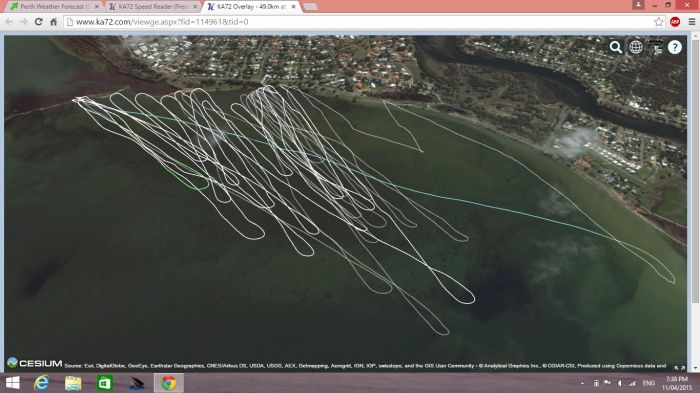Toggle Cesium fullscreen mode
Screen dimensions: 700x393
[679, 368]
